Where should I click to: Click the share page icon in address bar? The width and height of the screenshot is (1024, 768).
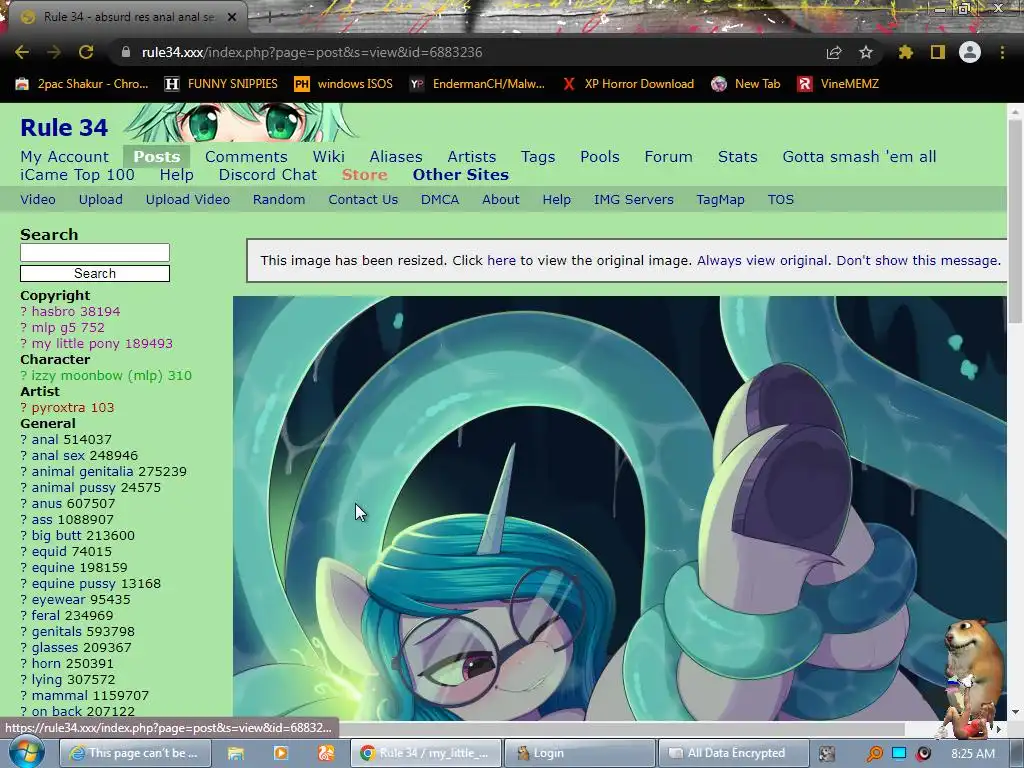pos(834,52)
